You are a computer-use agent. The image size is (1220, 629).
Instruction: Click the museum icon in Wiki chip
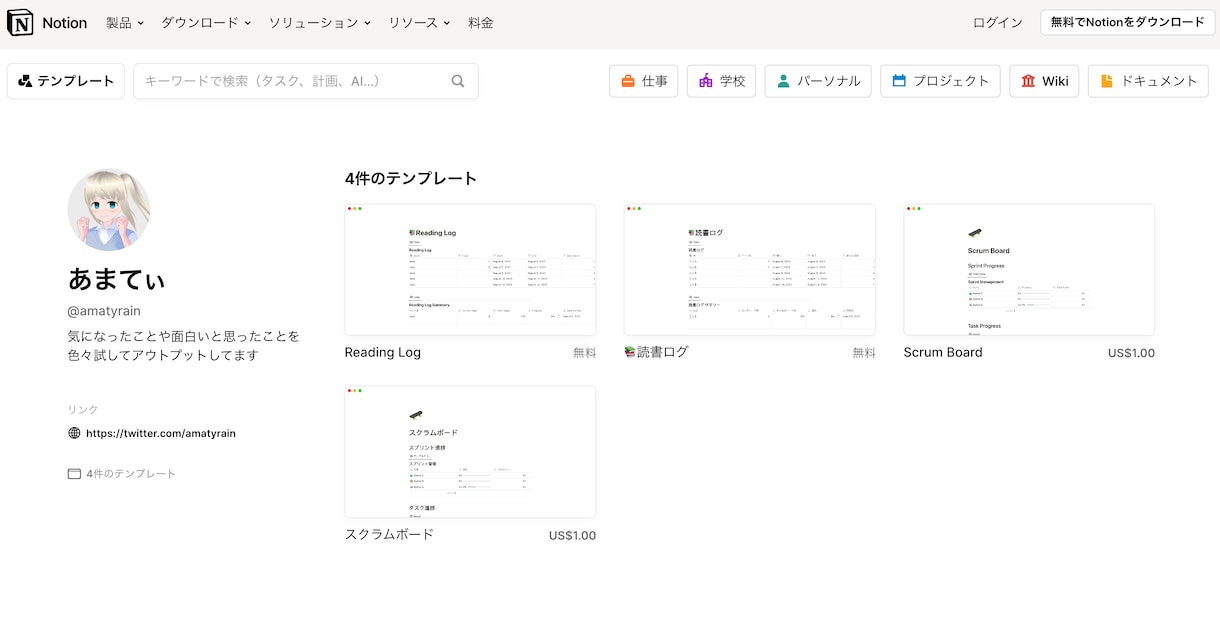pyautogui.click(x=1028, y=81)
